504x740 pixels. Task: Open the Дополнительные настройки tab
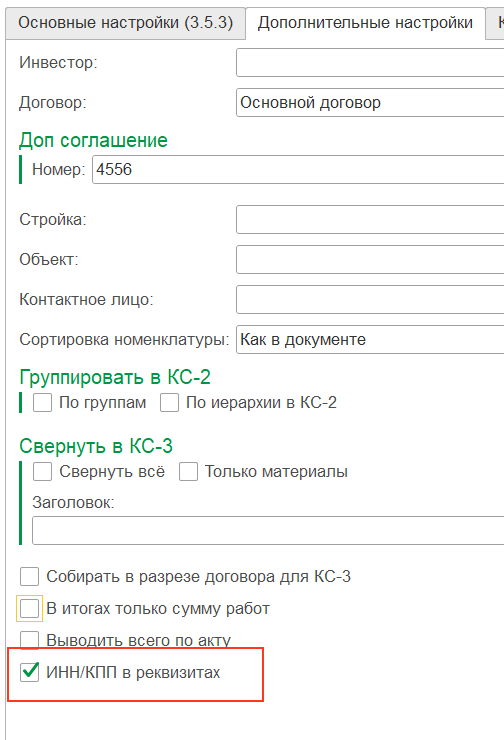pyautogui.click(x=365, y=23)
